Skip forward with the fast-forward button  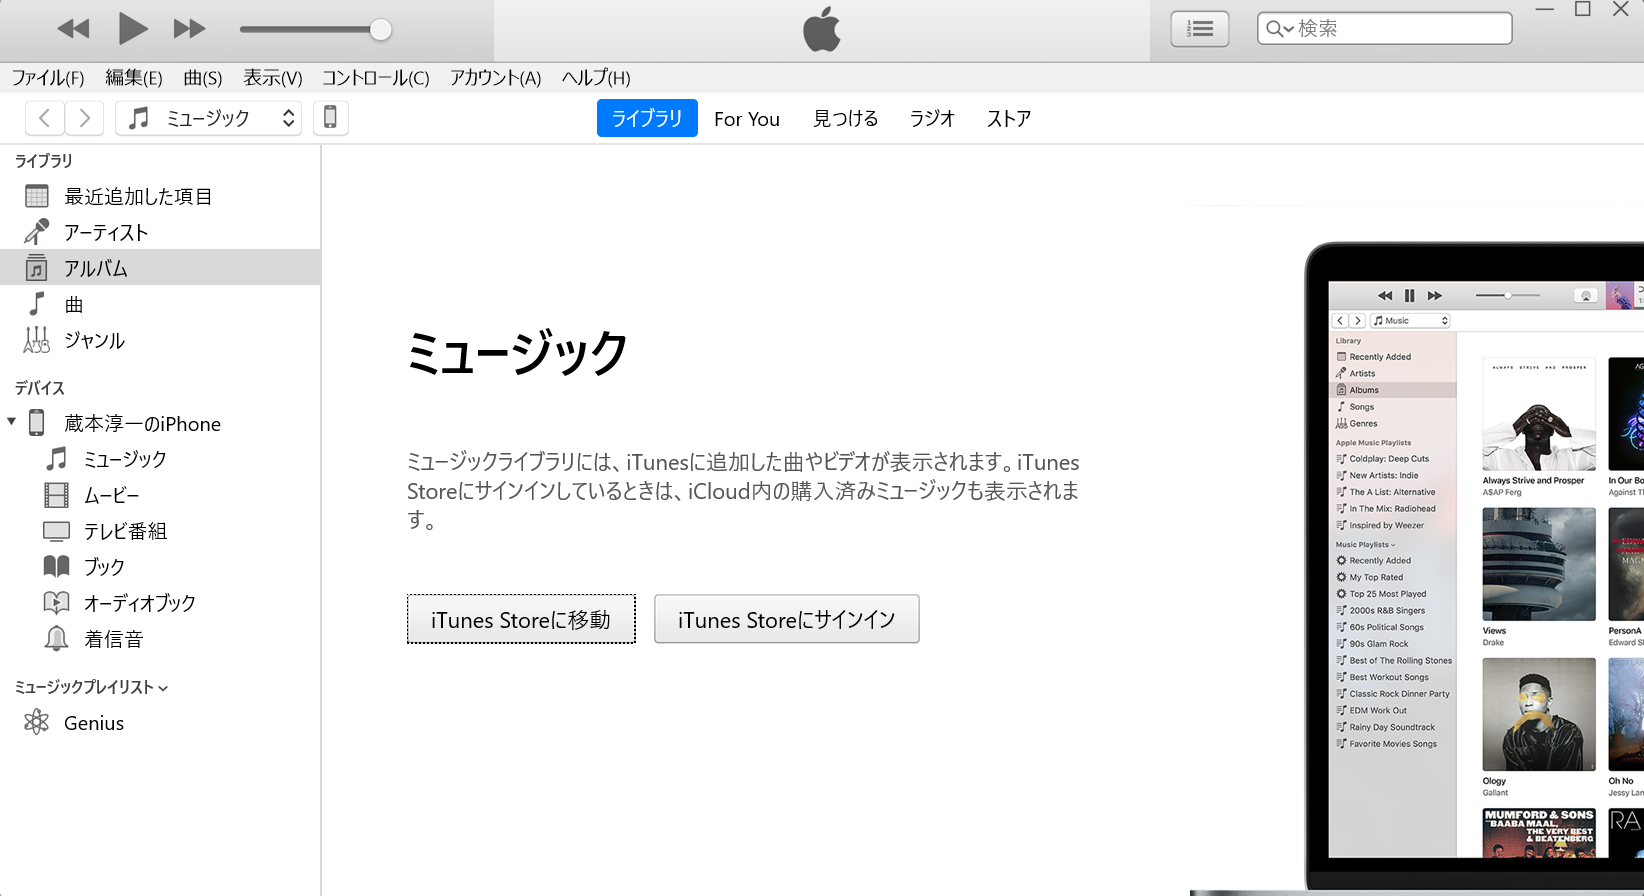pos(189,29)
